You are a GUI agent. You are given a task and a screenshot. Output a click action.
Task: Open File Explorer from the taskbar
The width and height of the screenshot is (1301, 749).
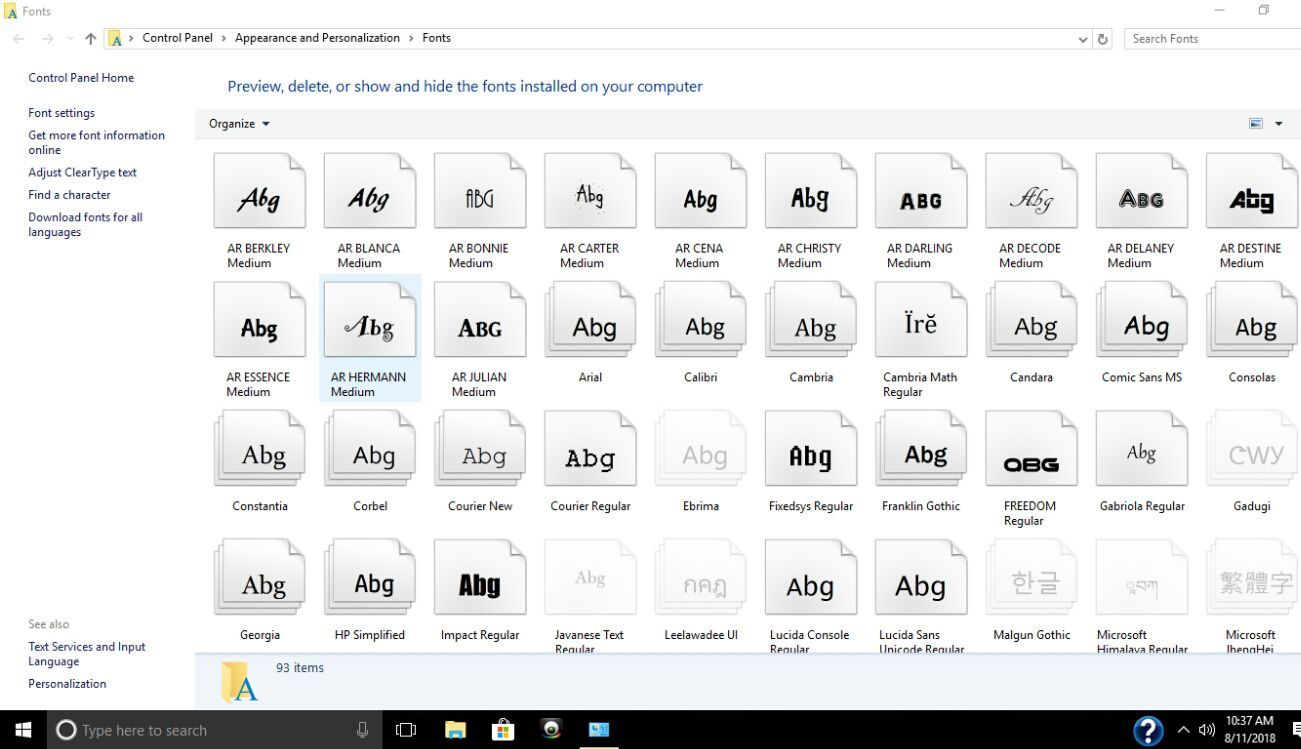[455, 730]
